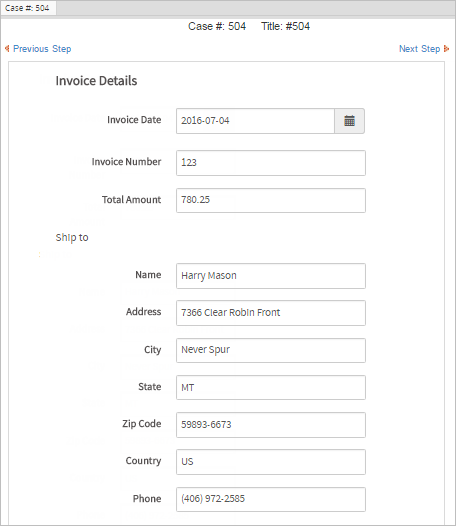Click the Zip Code input field
This screenshot has height=526, width=456.
pos(271,425)
